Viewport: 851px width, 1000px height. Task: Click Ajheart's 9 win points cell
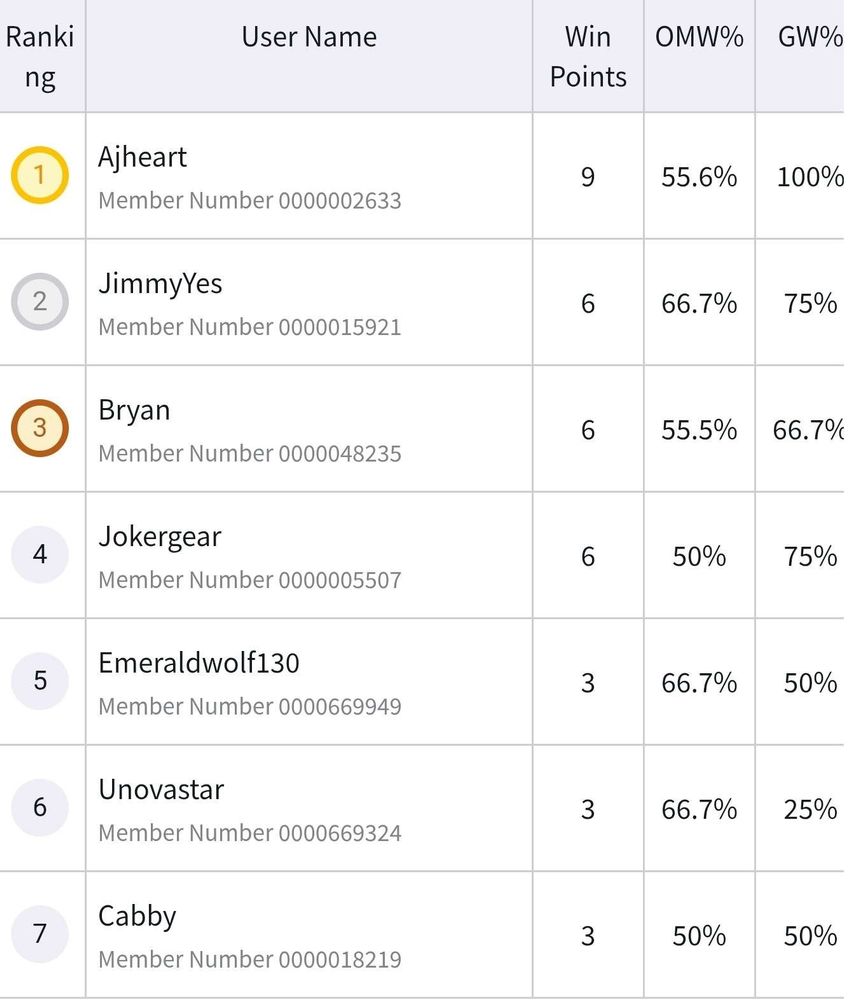click(x=588, y=177)
